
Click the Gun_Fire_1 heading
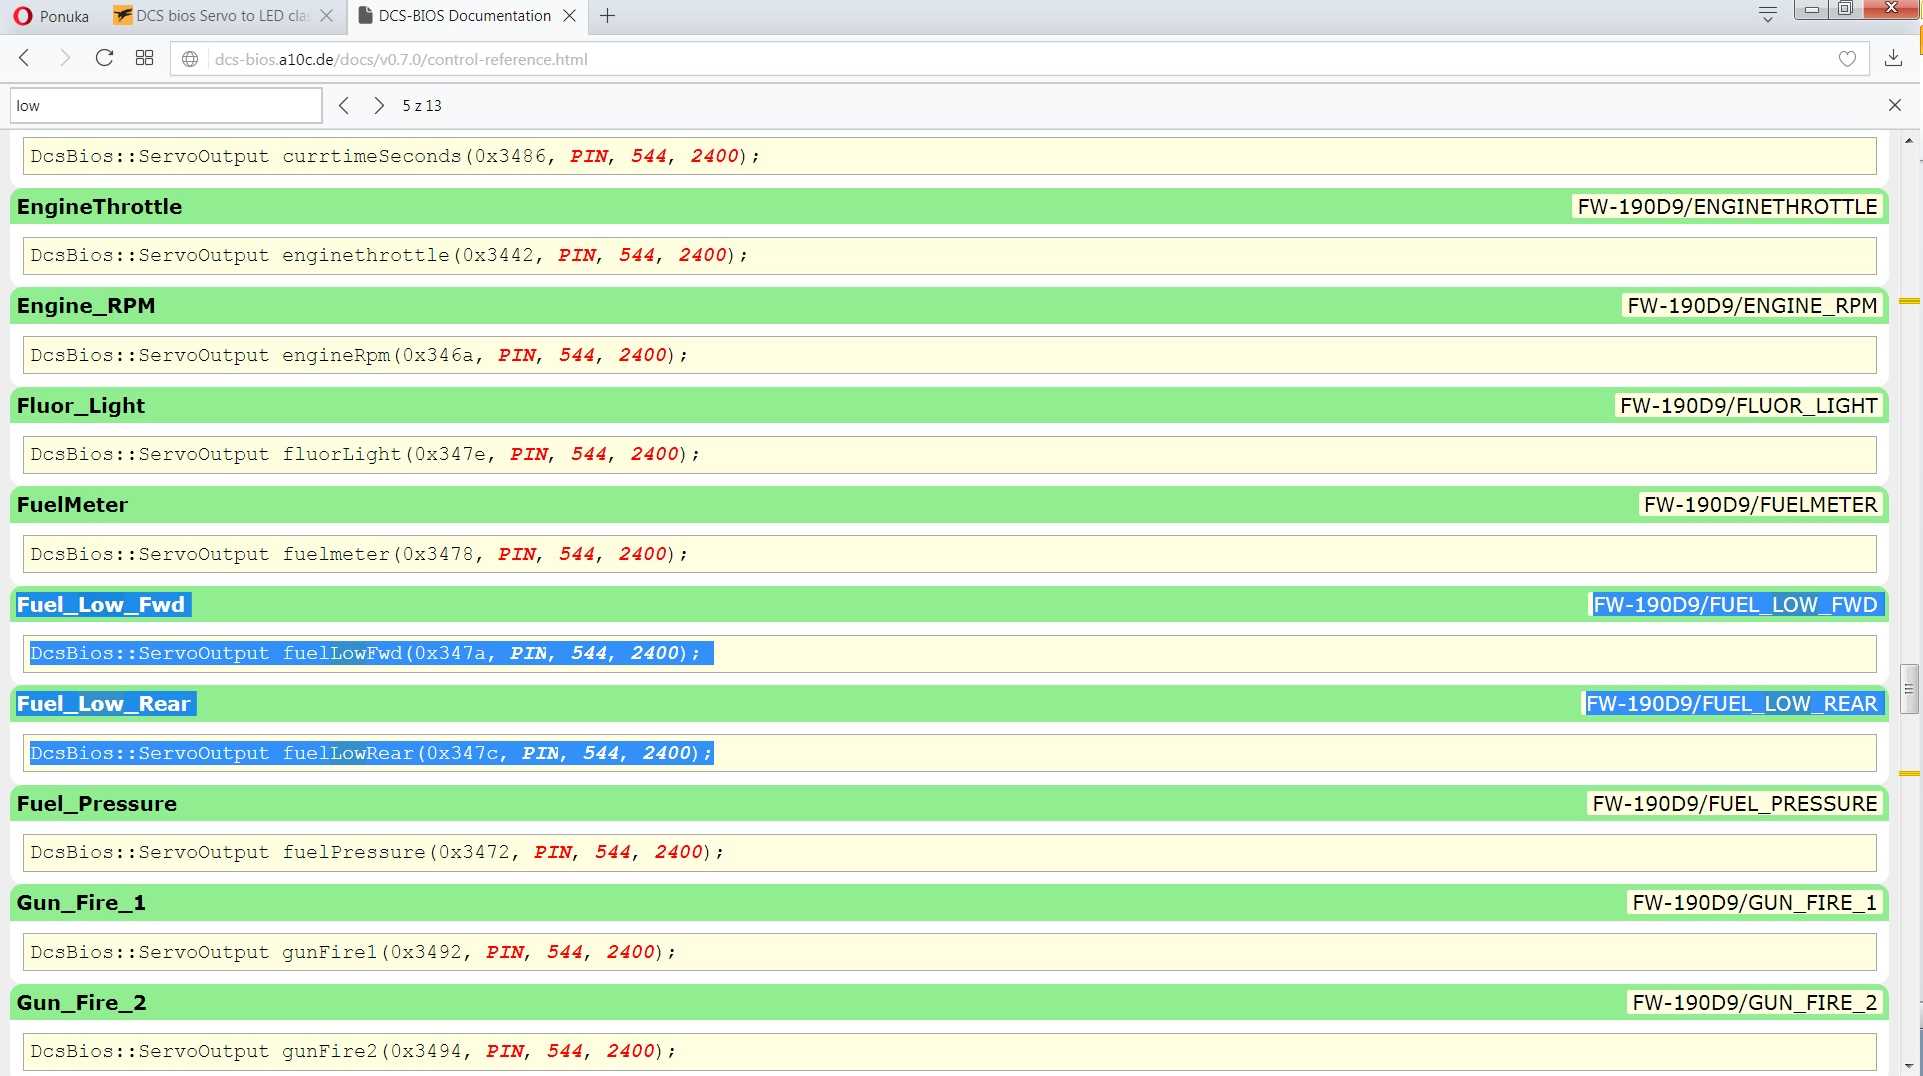(81, 903)
